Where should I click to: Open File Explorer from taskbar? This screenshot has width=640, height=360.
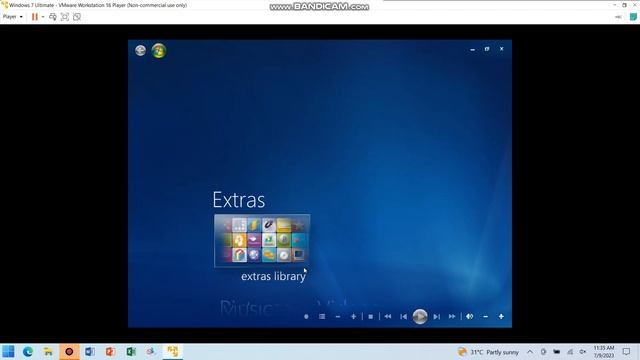48,351
